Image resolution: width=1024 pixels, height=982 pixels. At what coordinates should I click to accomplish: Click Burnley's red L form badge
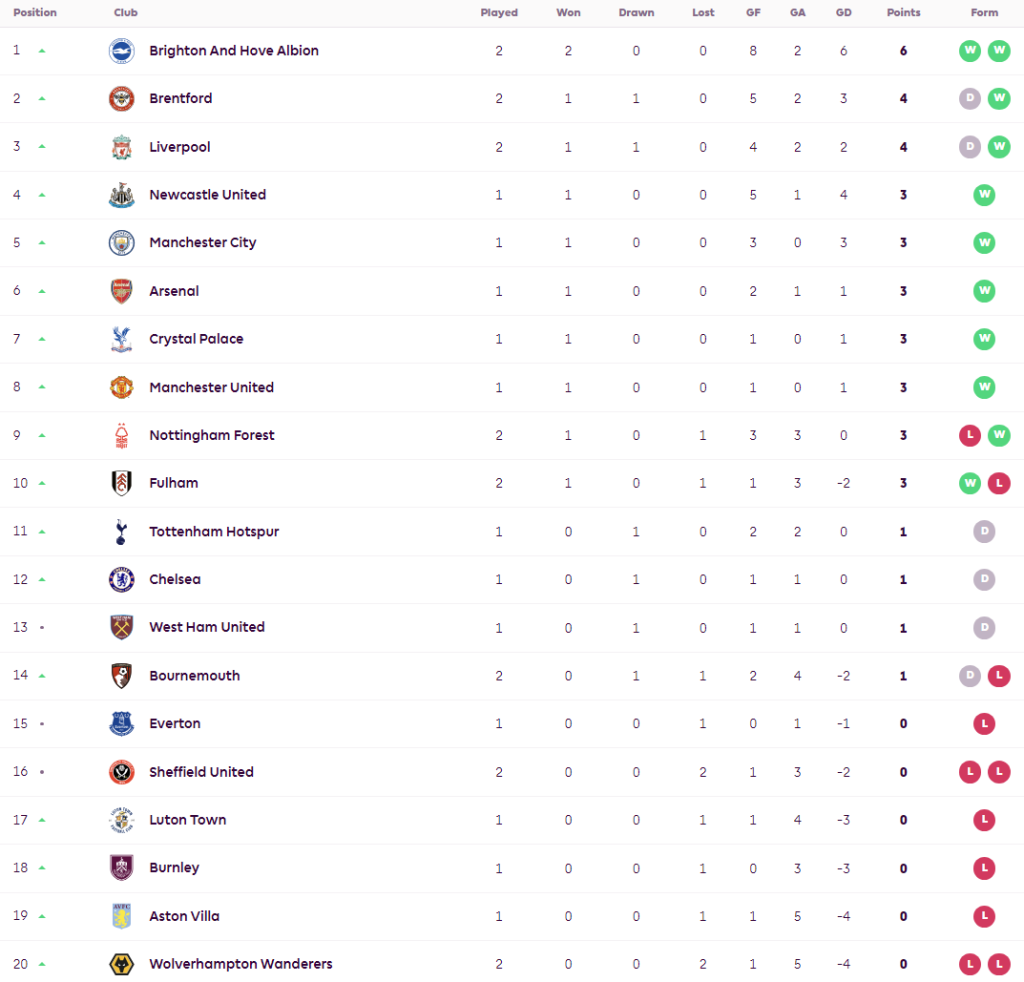point(984,868)
